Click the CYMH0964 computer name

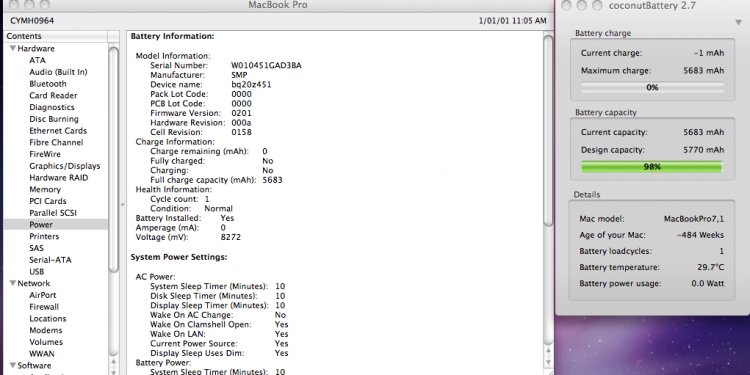(x=32, y=21)
